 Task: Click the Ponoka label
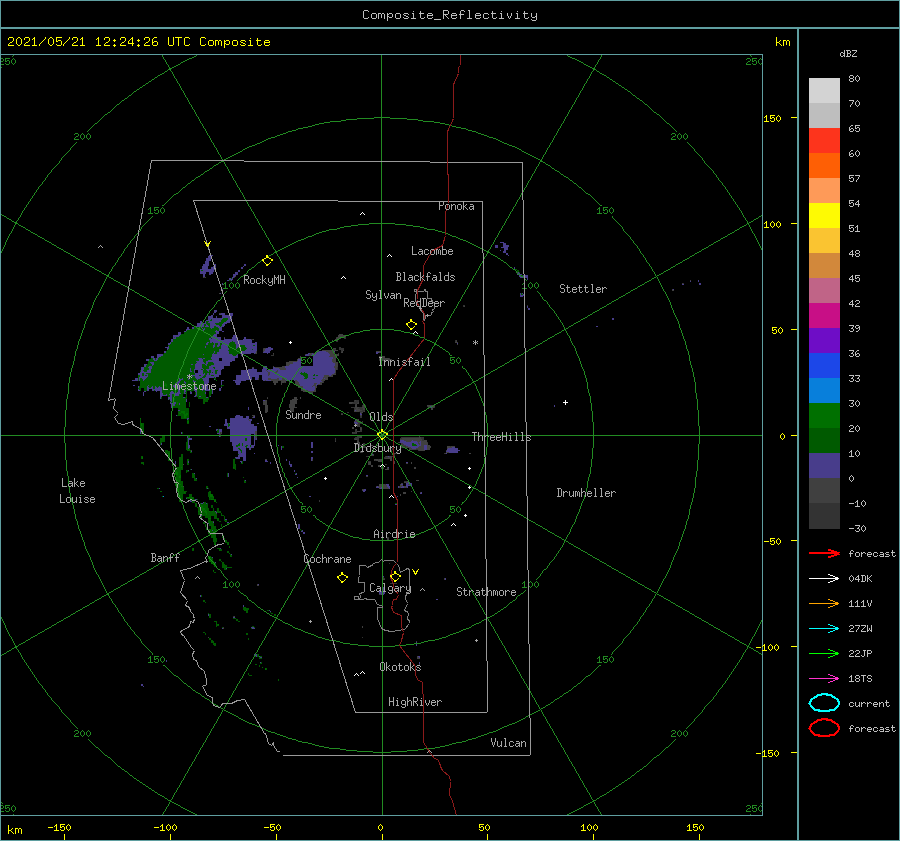[x=456, y=206]
